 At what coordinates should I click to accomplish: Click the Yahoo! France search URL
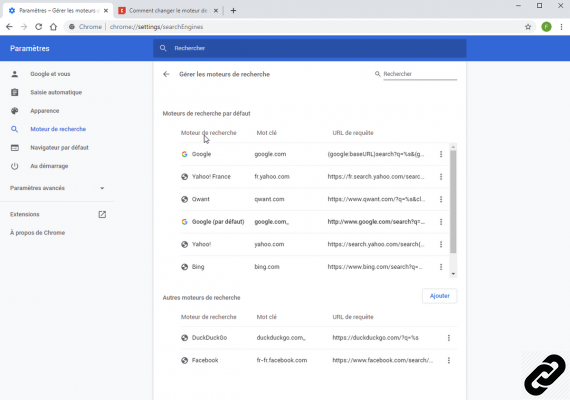(376, 177)
